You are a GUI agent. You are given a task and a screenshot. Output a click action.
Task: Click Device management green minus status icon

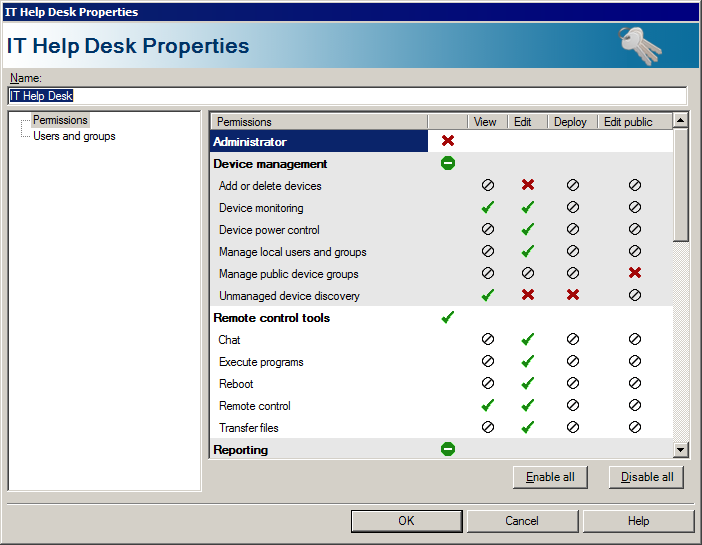pos(448,164)
